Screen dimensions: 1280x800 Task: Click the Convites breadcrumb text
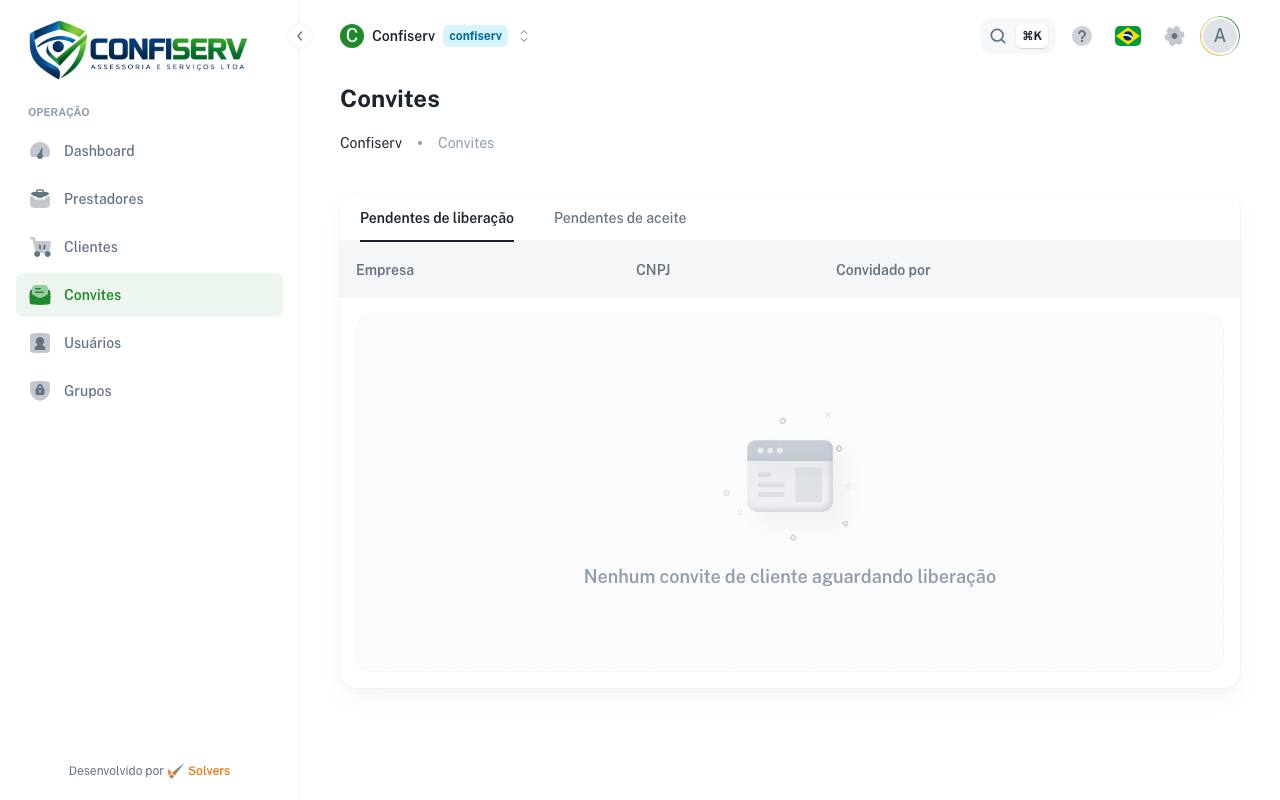pyautogui.click(x=466, y=143)
